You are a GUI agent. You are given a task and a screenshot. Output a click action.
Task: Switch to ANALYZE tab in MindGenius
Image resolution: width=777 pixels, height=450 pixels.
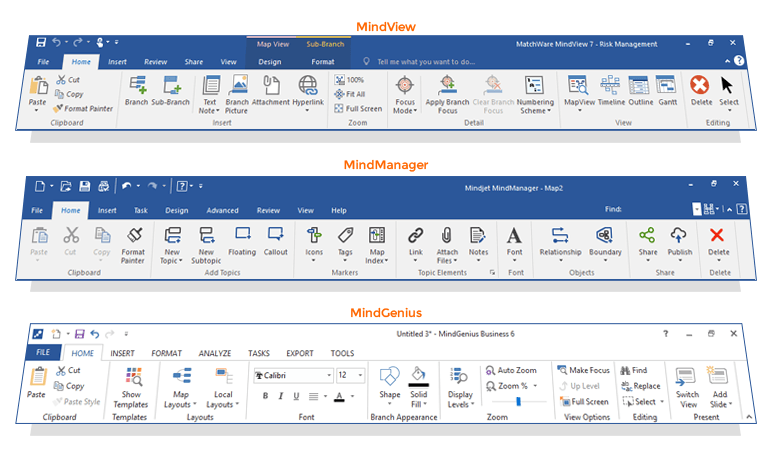215,353
